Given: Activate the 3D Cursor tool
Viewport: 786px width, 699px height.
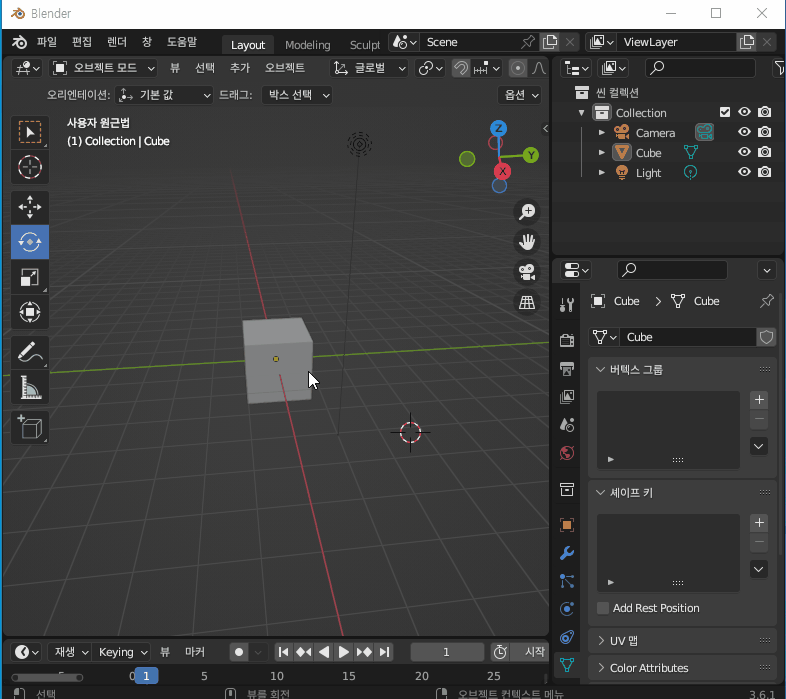Looking at the screenshot, I should [30, 167].
